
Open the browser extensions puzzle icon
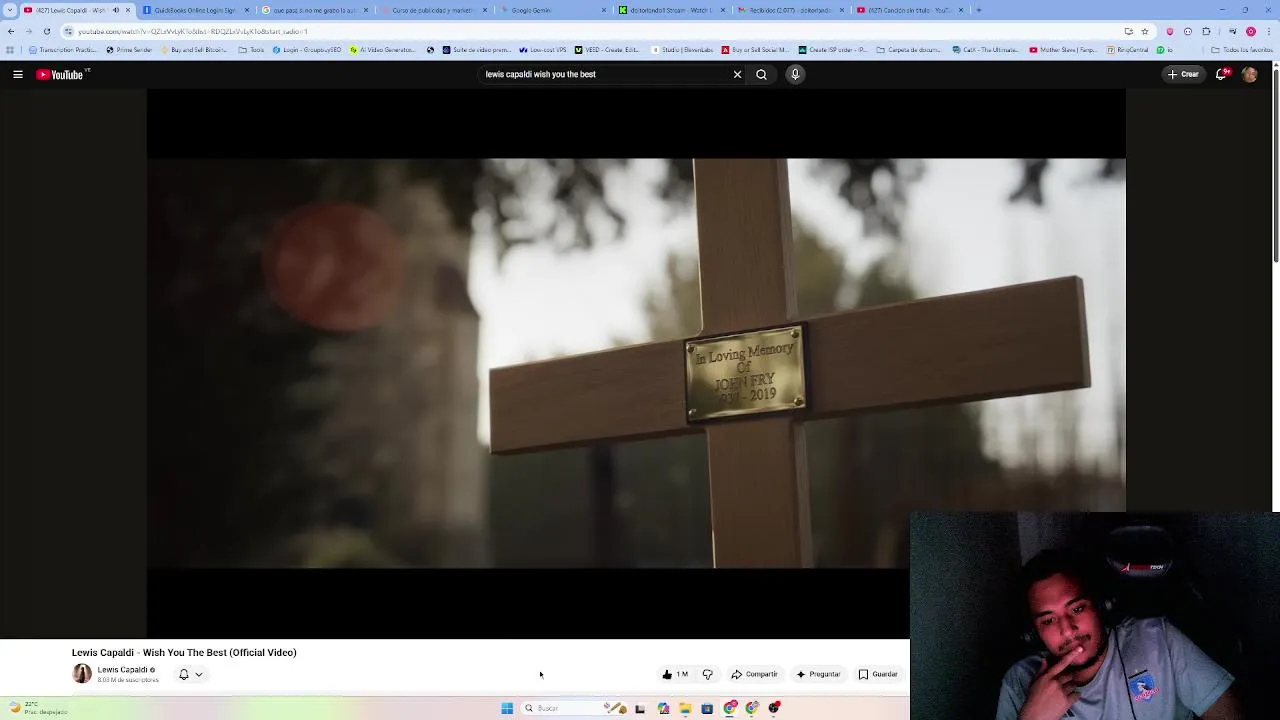(1206, 31)
